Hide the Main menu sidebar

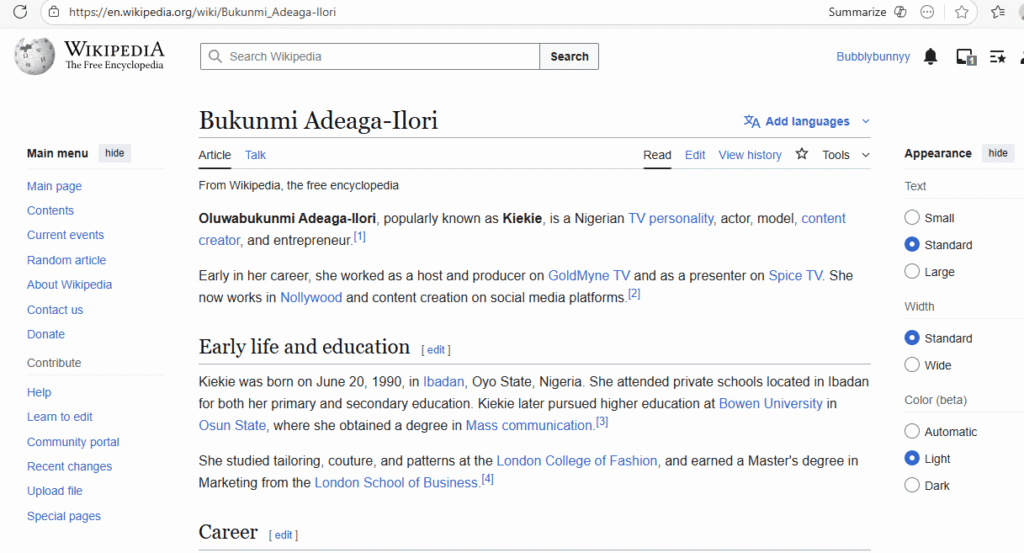pyautogui.click(x=115, y=153)
